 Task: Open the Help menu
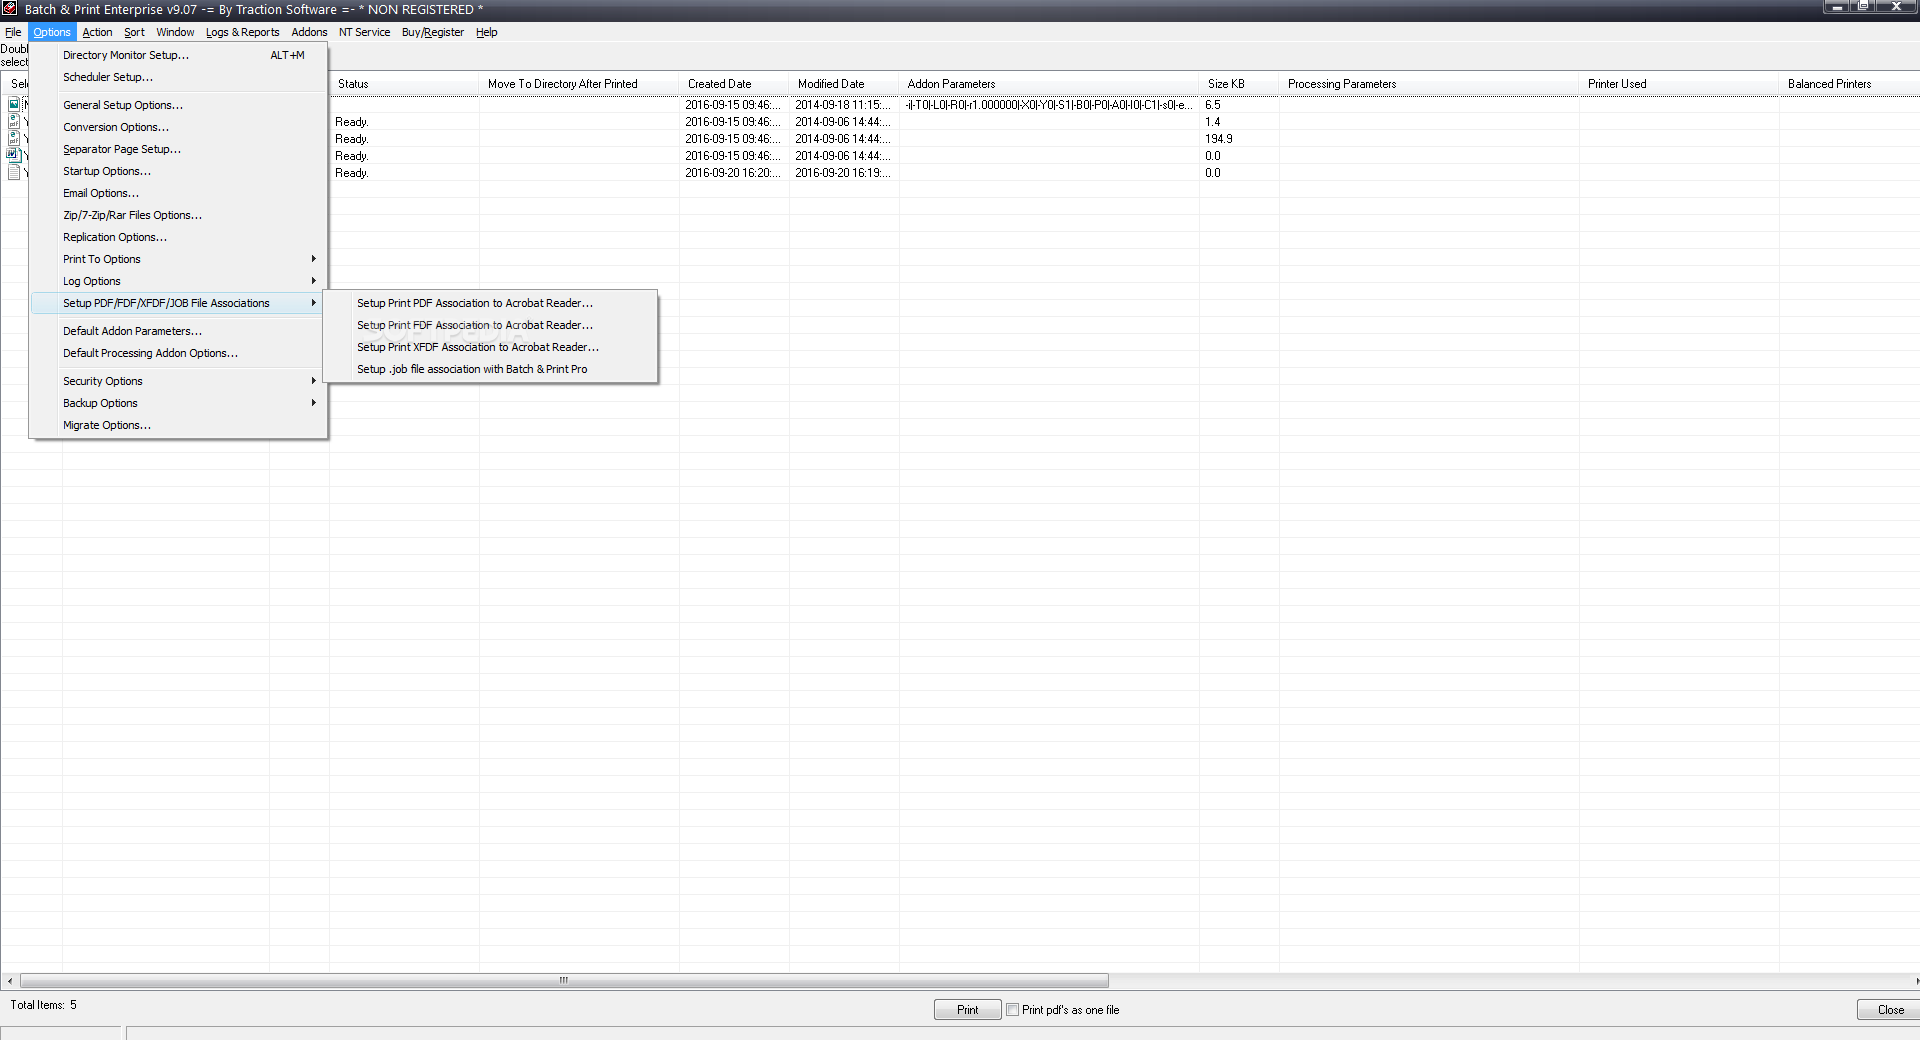pos(487,32)
